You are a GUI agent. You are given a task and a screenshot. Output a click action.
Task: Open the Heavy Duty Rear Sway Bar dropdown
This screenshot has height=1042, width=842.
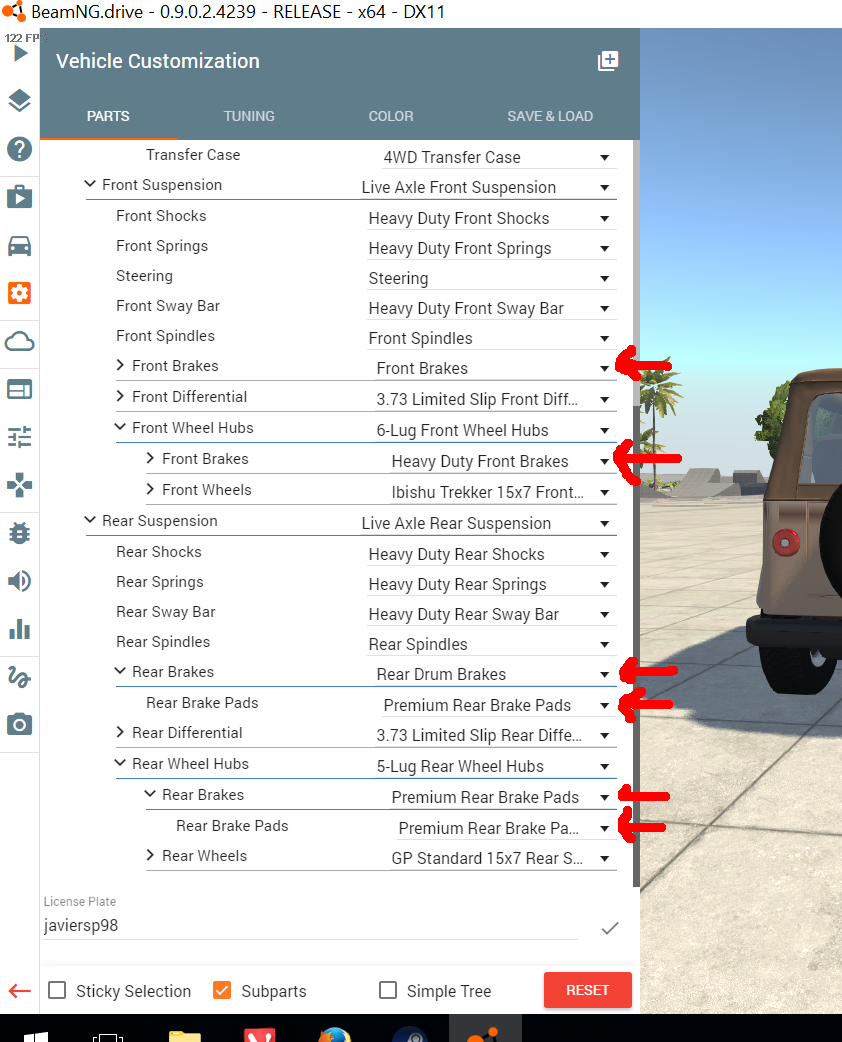[492, 614]
